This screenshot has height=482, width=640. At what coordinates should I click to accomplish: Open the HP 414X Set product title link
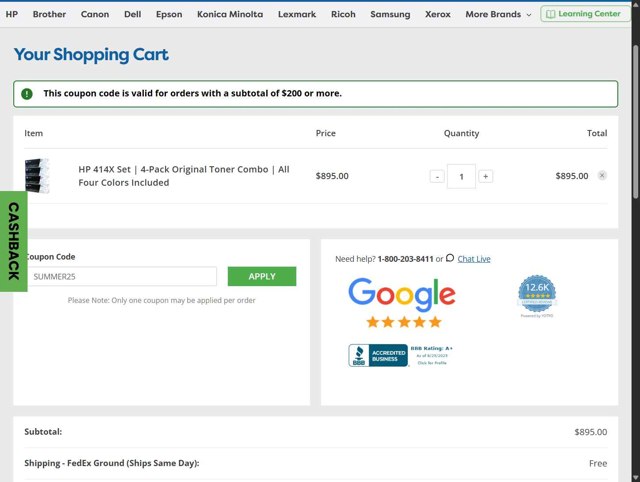pyautogui.click(x=184, y=176)
